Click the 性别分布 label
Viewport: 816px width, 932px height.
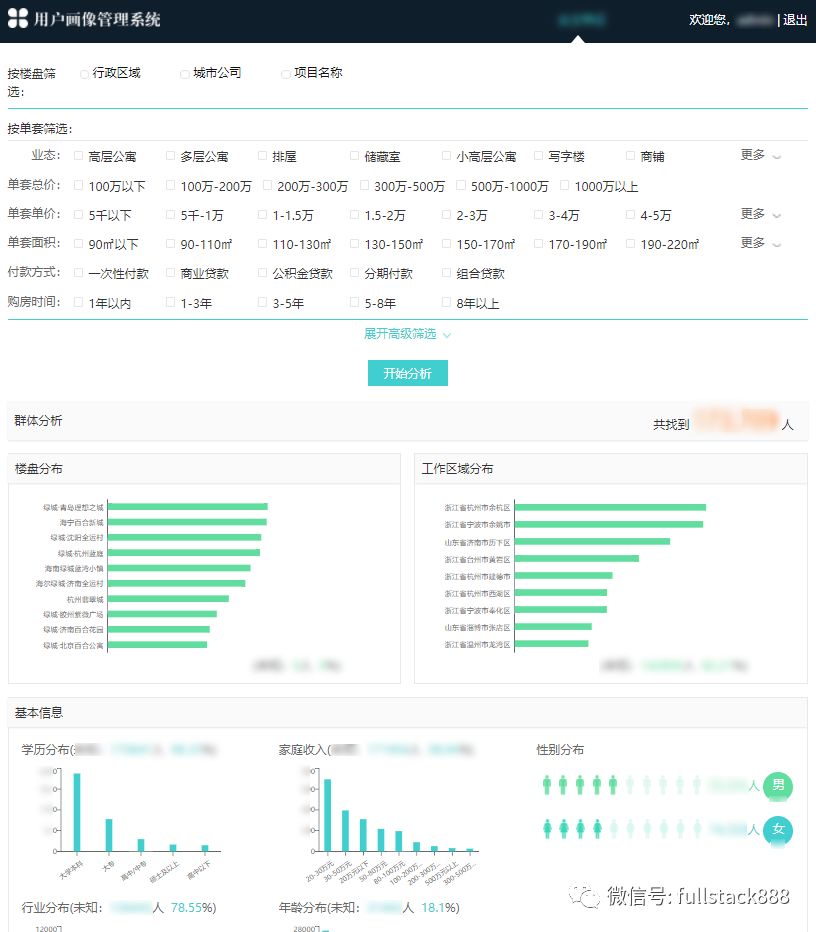560,750
